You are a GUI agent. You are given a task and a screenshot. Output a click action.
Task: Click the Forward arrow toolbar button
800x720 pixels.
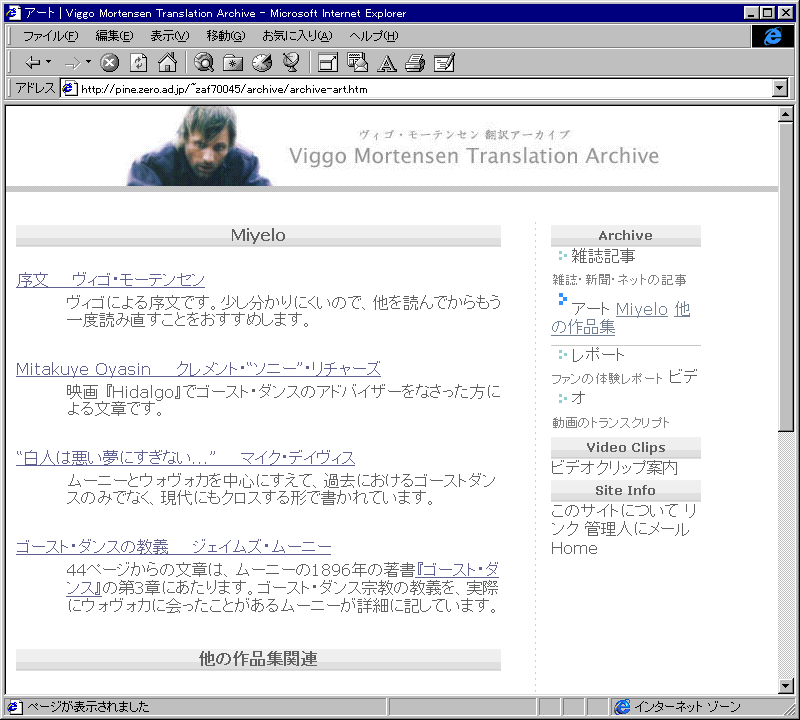pos(72,63)
